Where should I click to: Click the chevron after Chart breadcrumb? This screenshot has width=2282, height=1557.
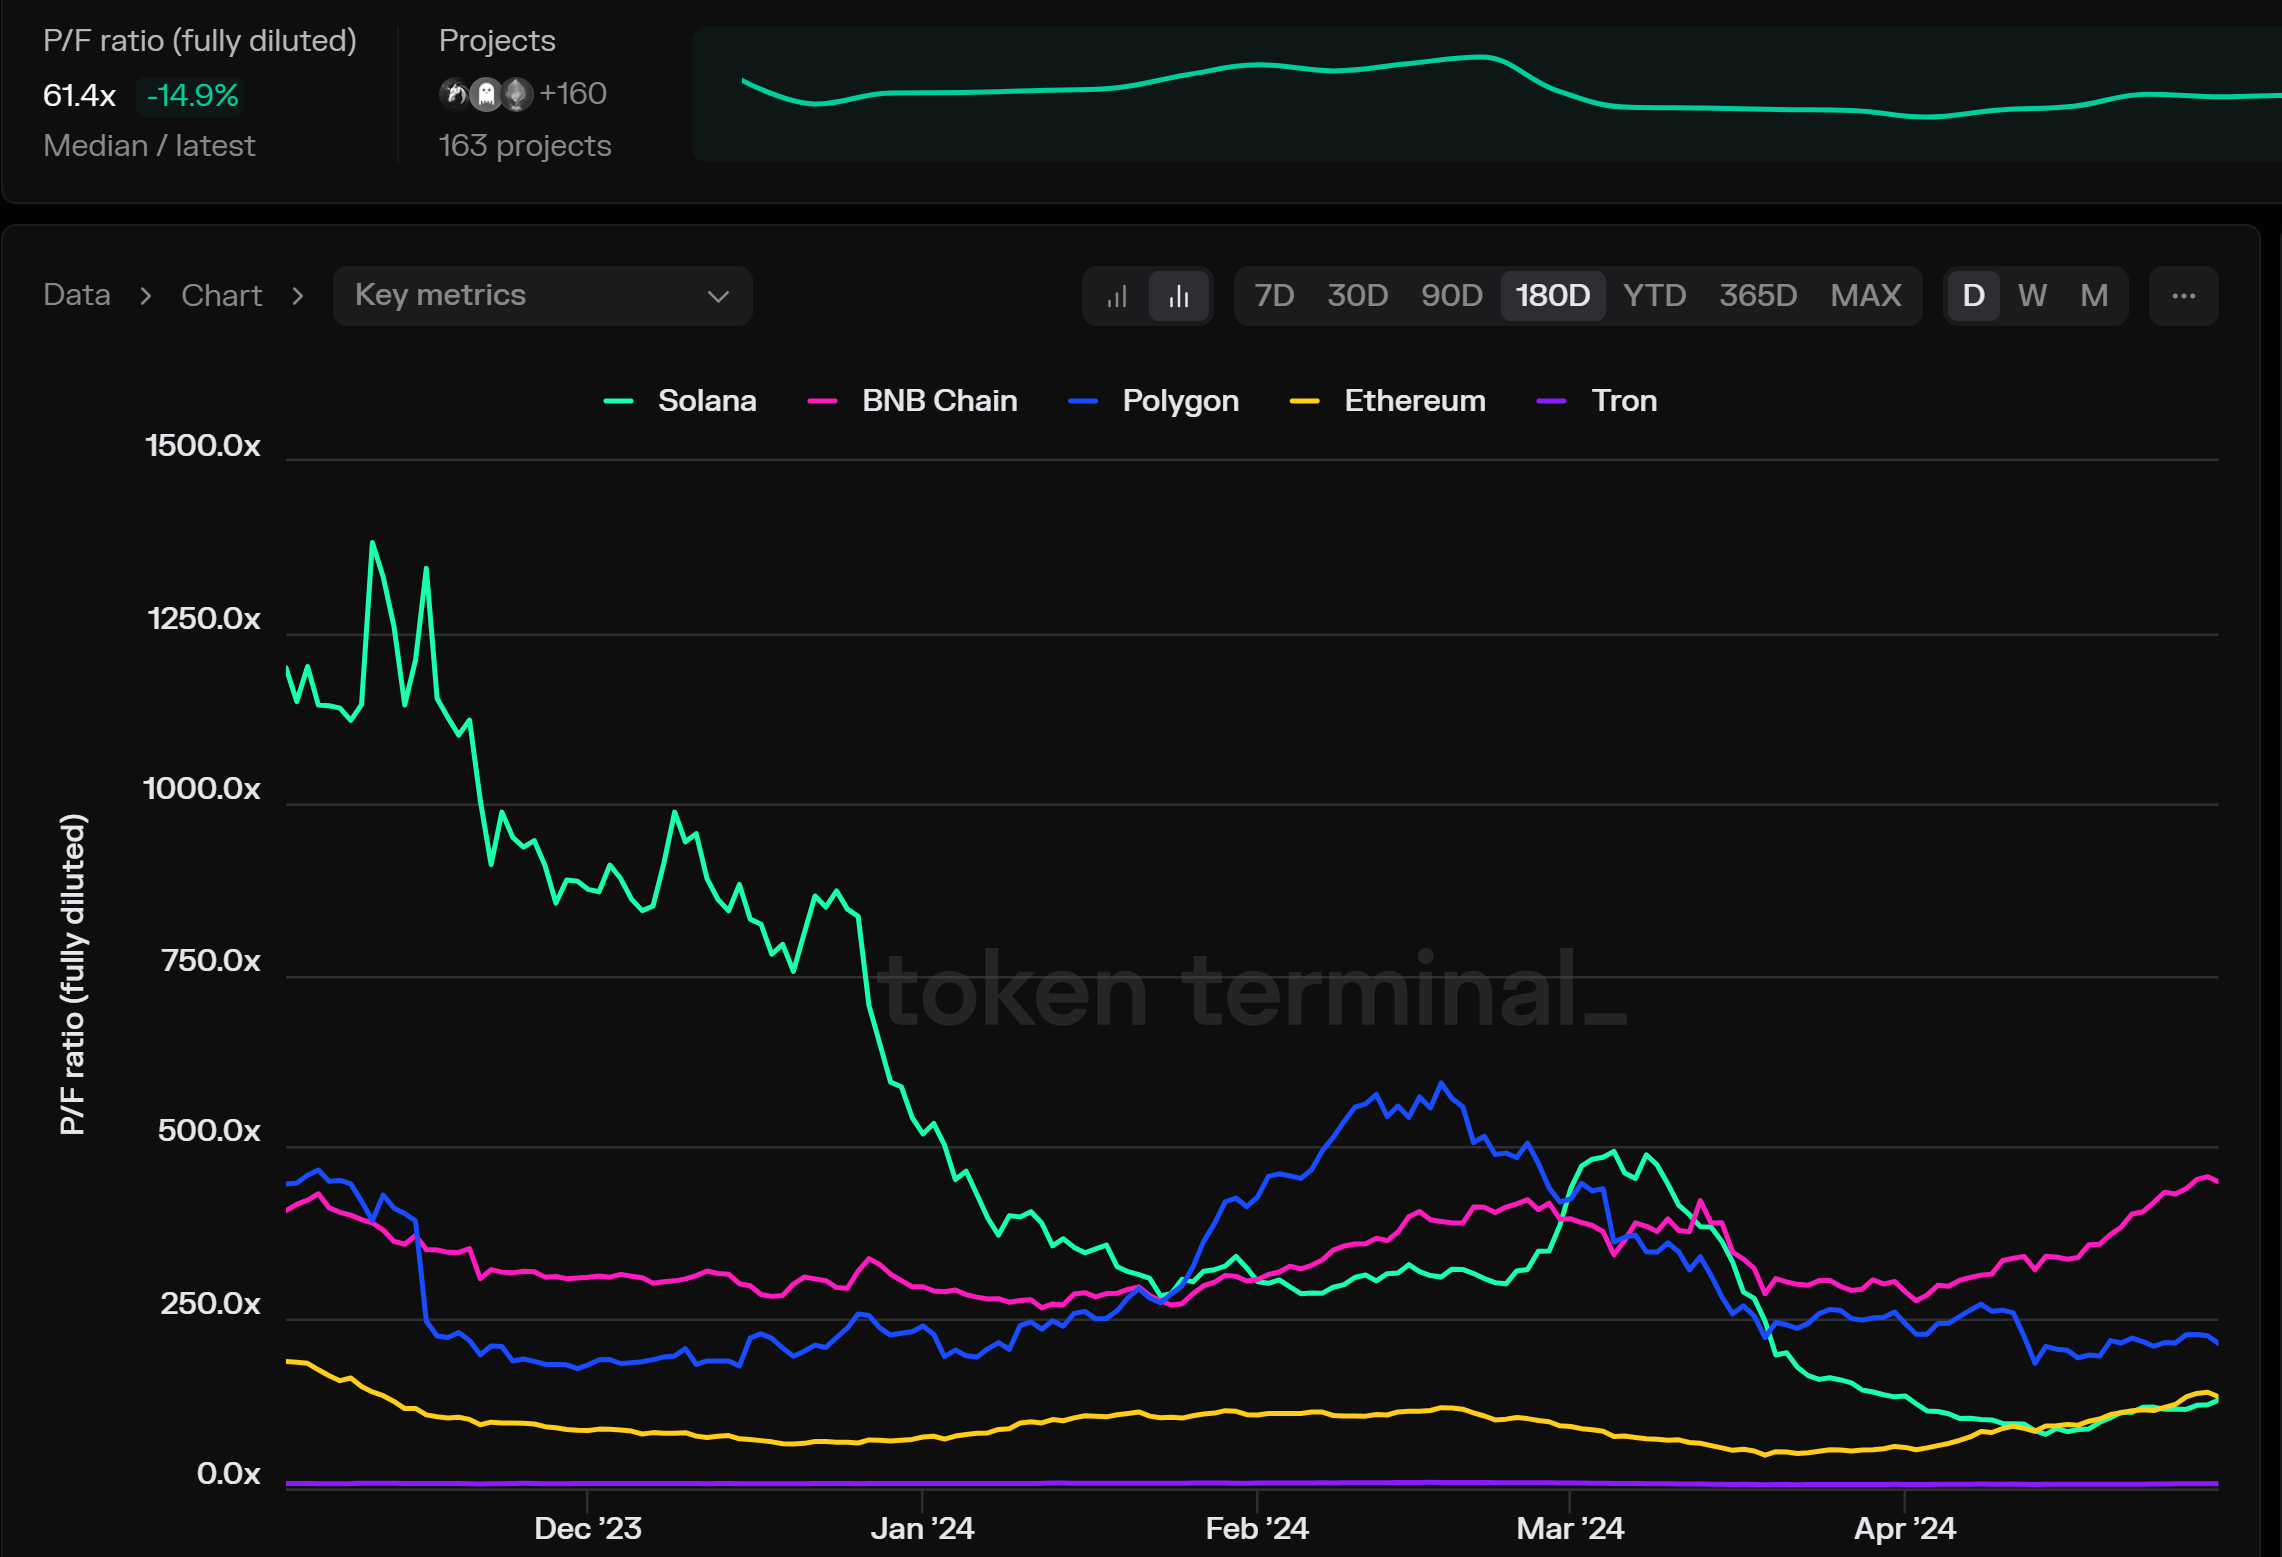tap(297, 296)
